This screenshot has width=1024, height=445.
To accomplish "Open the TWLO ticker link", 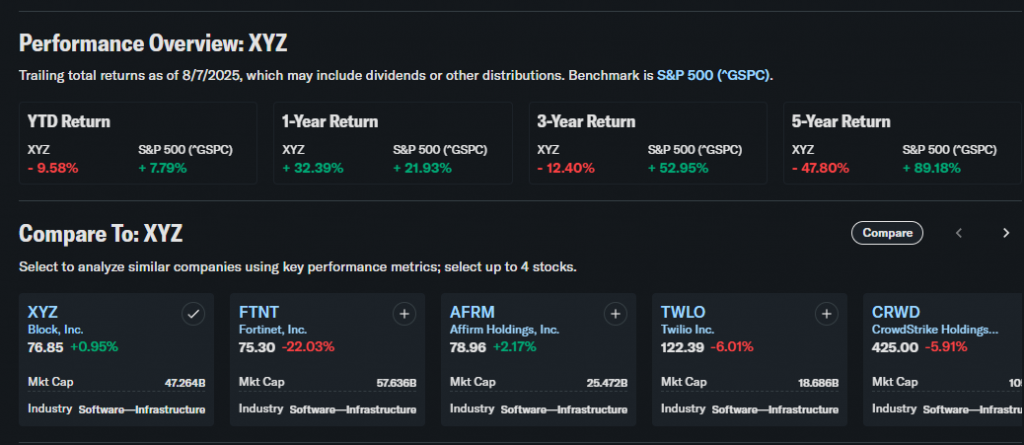I will (683, 312).
